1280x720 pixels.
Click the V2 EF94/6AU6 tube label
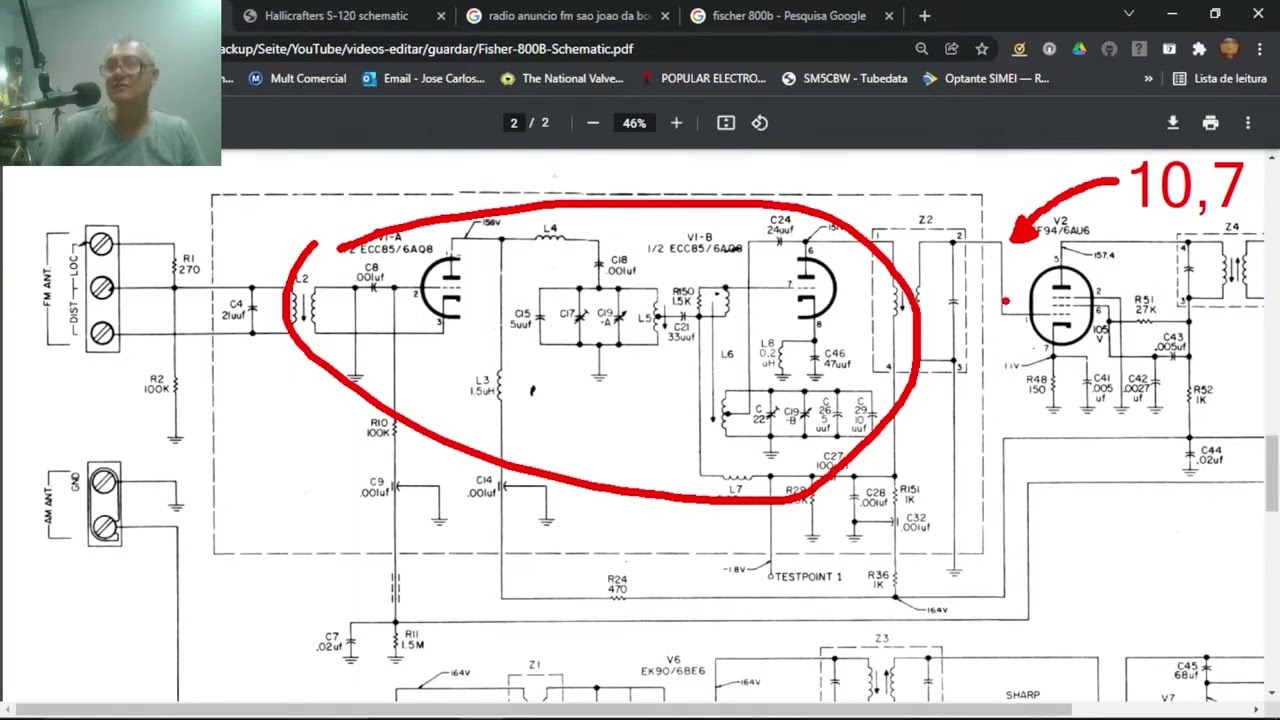[1062, 226]
